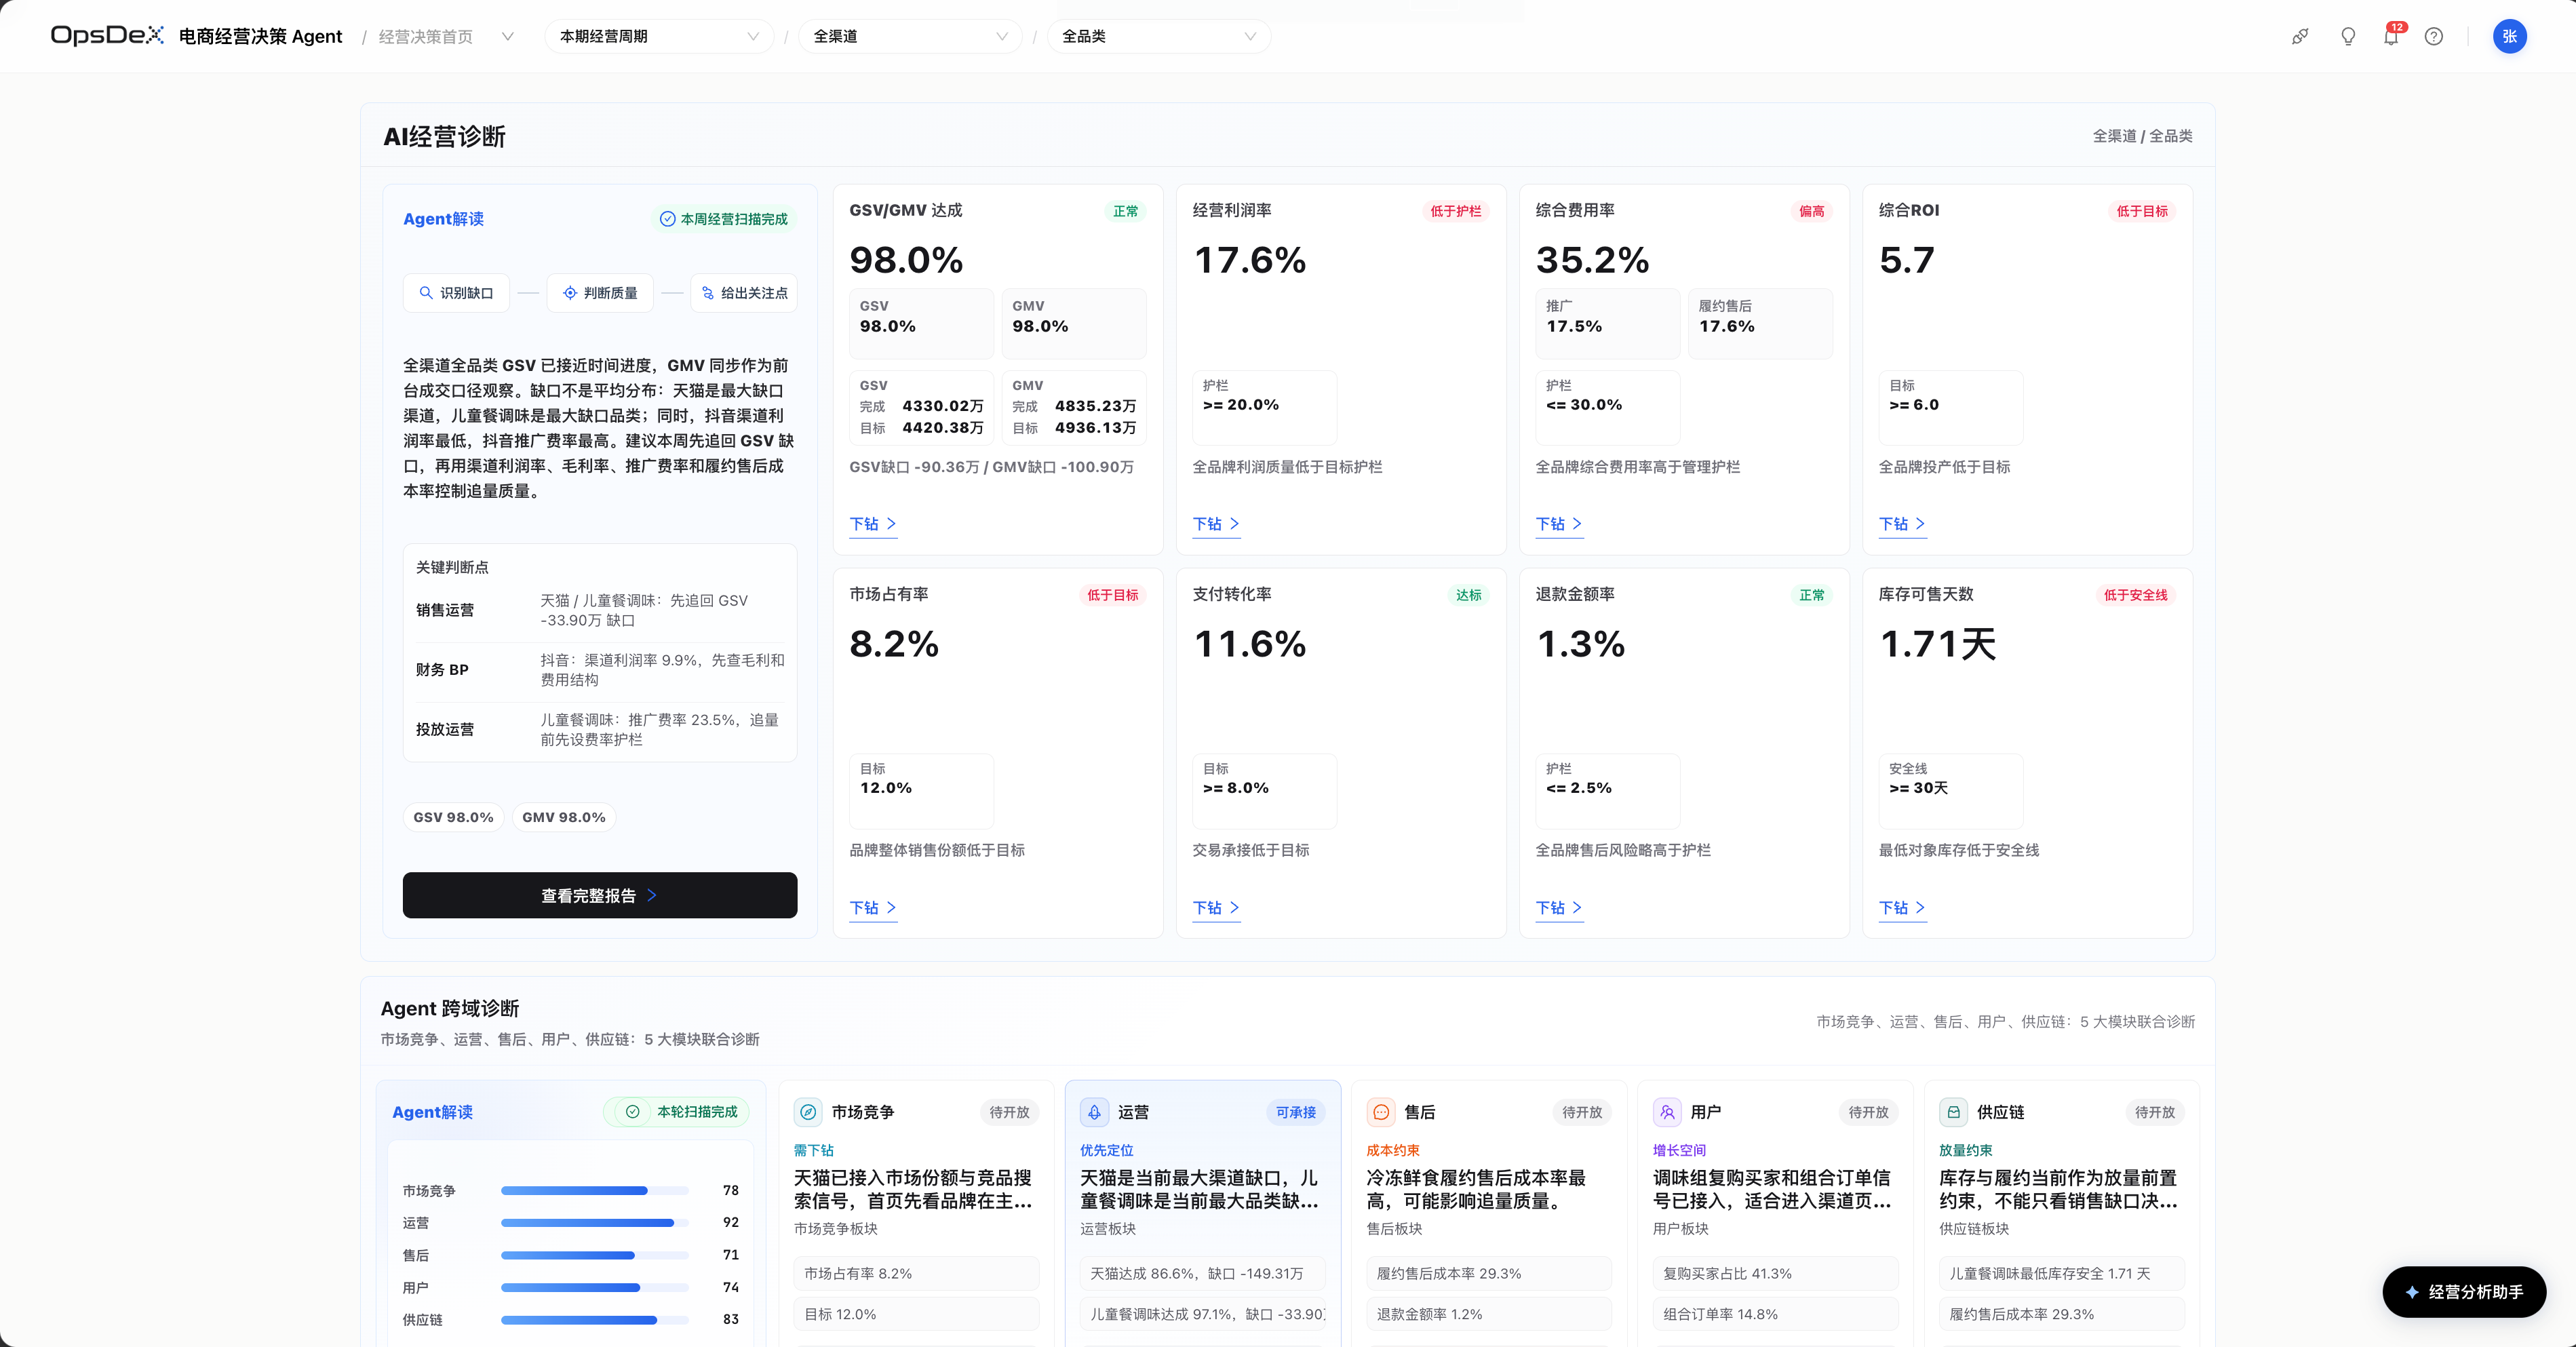Select the 销售运营 key judgment row
This screenshot has height=1347, width=2576.
pyautogui.click(x=600, y=610)
